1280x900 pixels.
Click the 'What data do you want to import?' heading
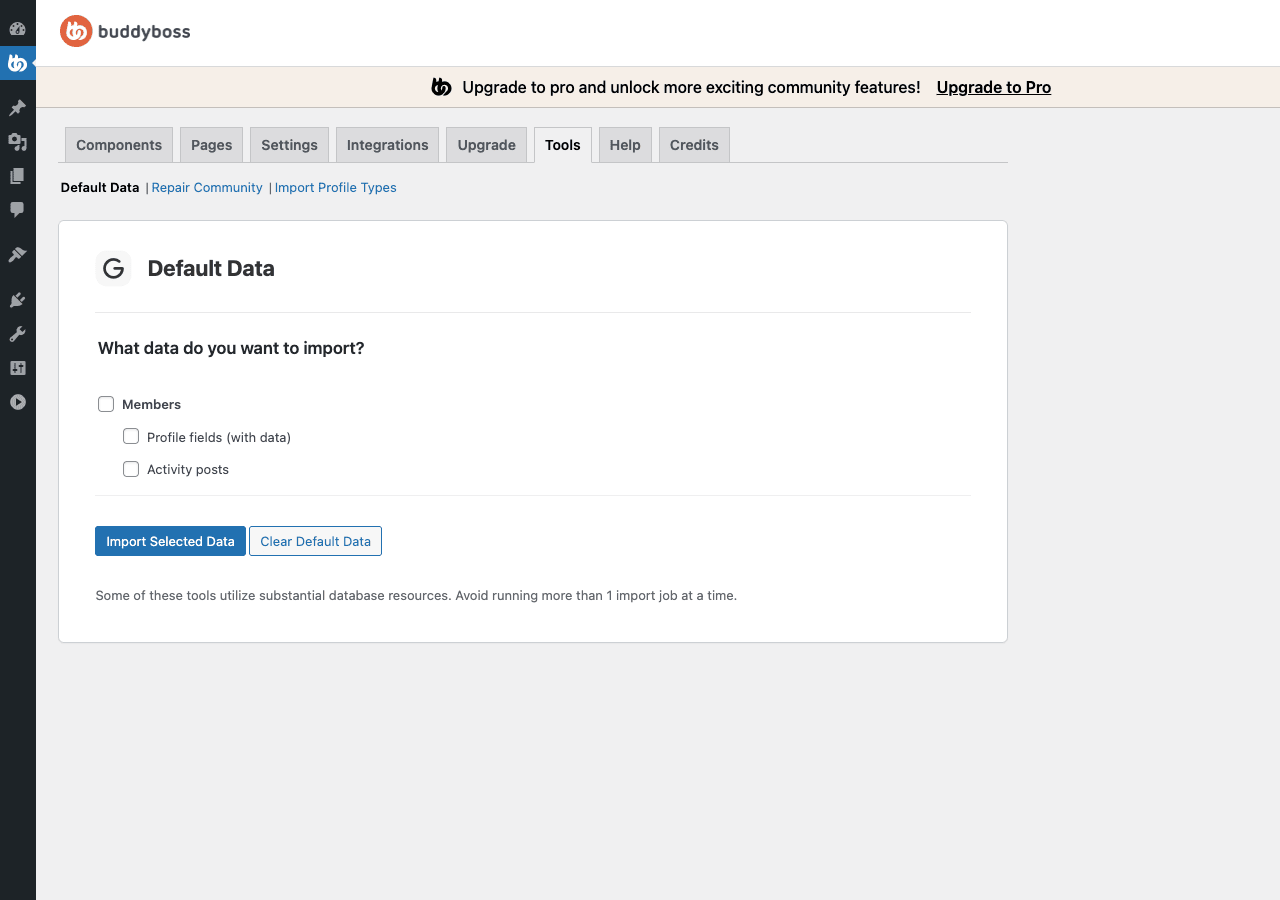pyautogui.click(x=231, y=348)
